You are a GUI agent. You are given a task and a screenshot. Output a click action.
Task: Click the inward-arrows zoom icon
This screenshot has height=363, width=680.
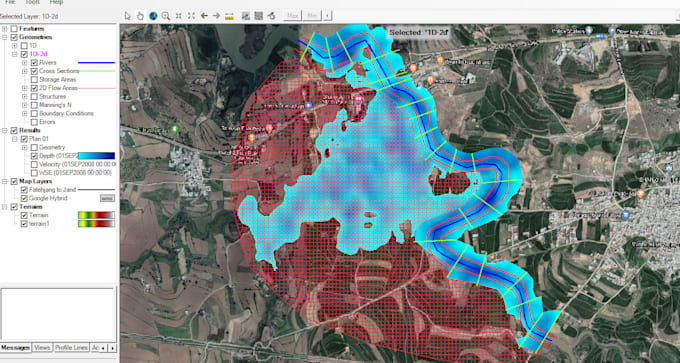[x=178, y=16]
